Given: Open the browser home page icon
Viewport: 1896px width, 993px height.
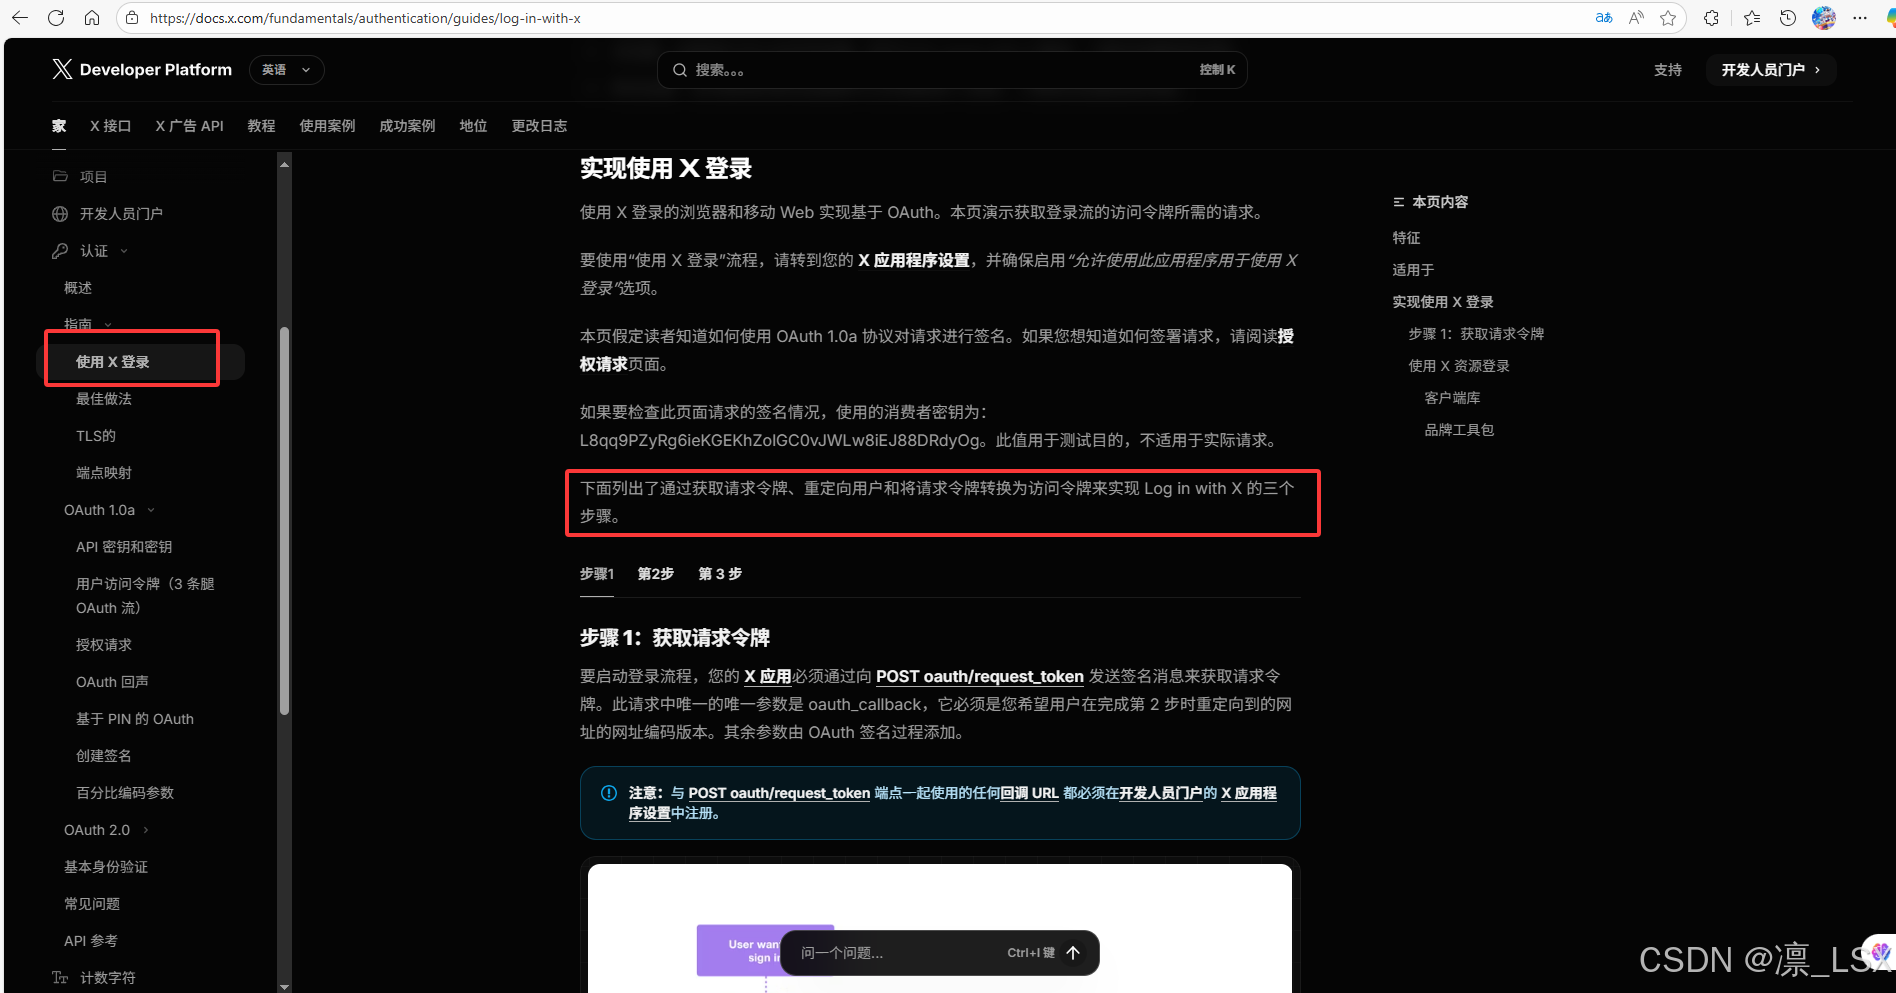Looking at the screenshot, I should tap(92, 18).
